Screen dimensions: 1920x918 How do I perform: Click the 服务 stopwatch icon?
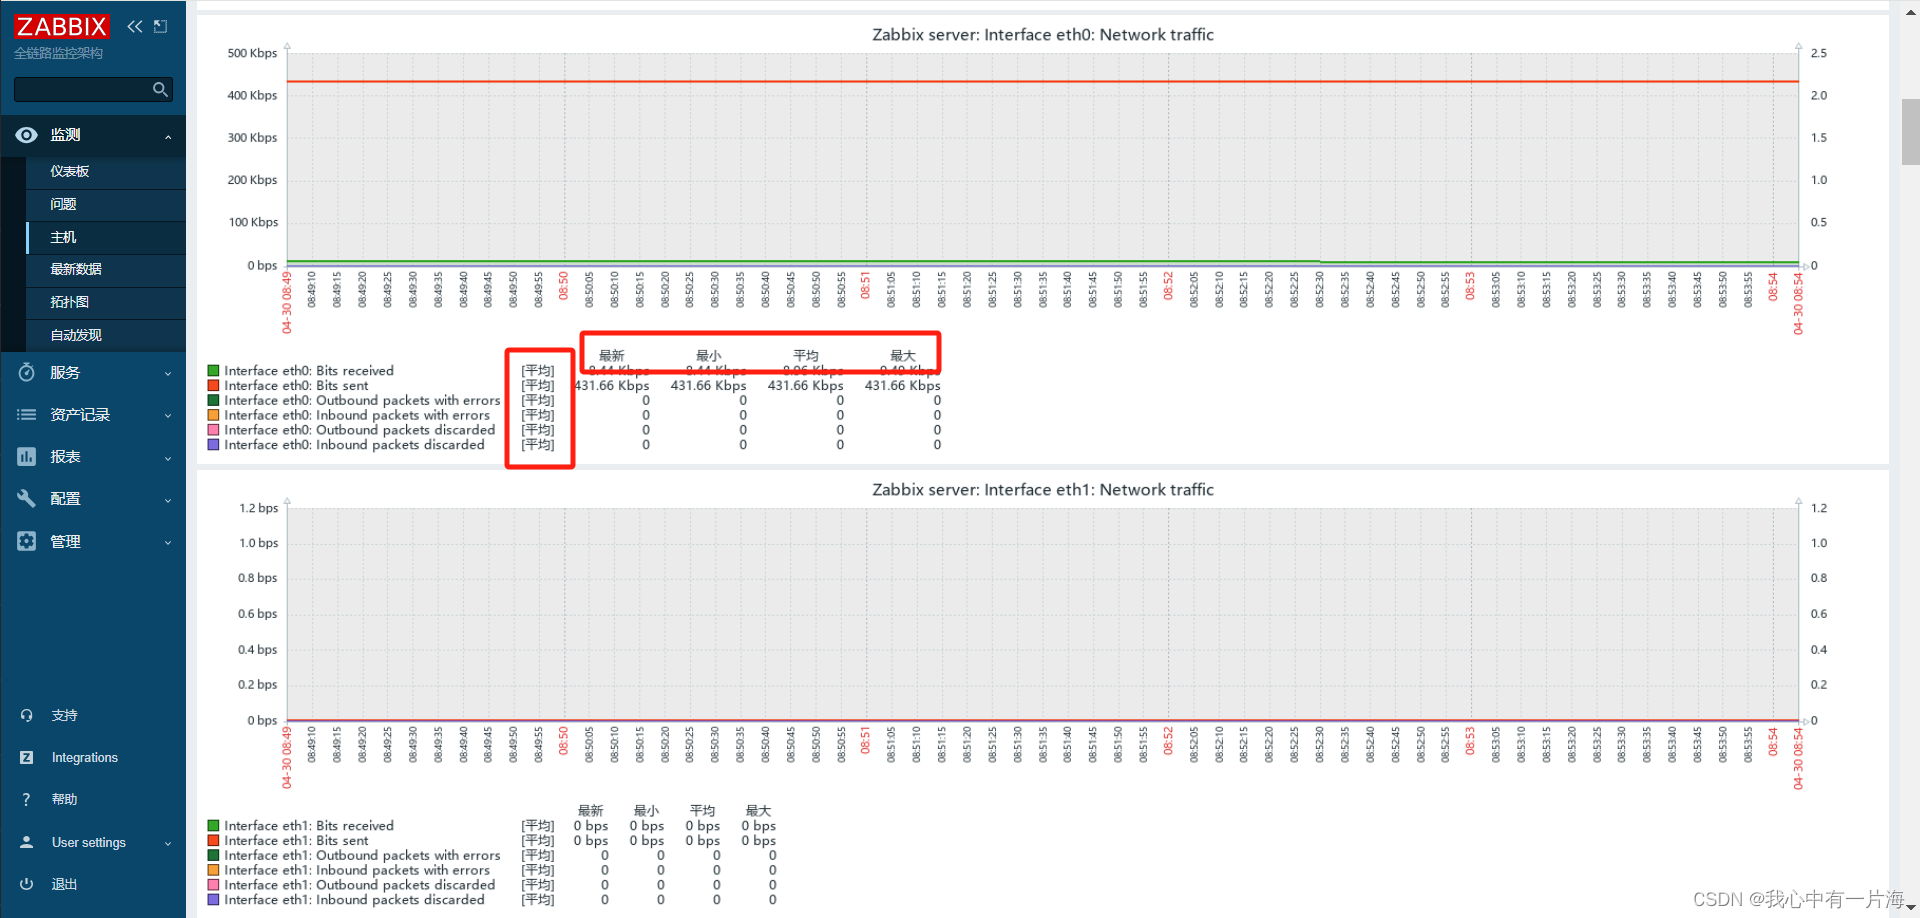pyautogui.click(x=27, y=372)
